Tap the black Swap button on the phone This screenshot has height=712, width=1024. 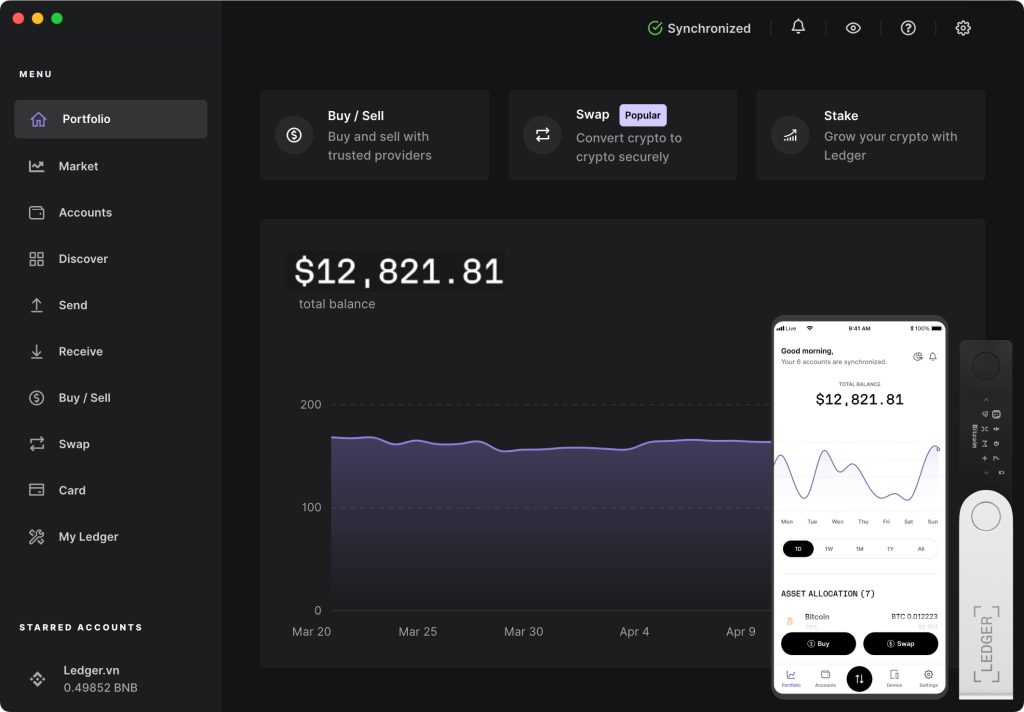tap(901, 643)
